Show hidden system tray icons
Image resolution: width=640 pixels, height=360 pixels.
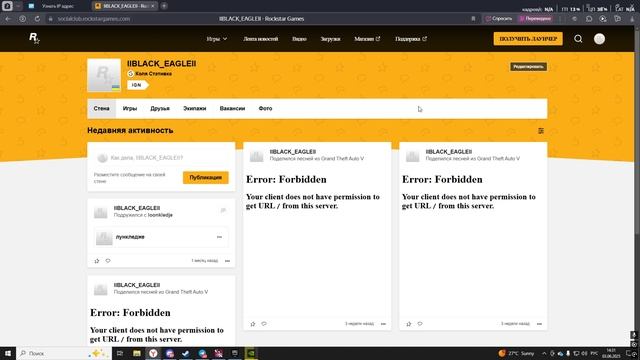pos(544,353)
